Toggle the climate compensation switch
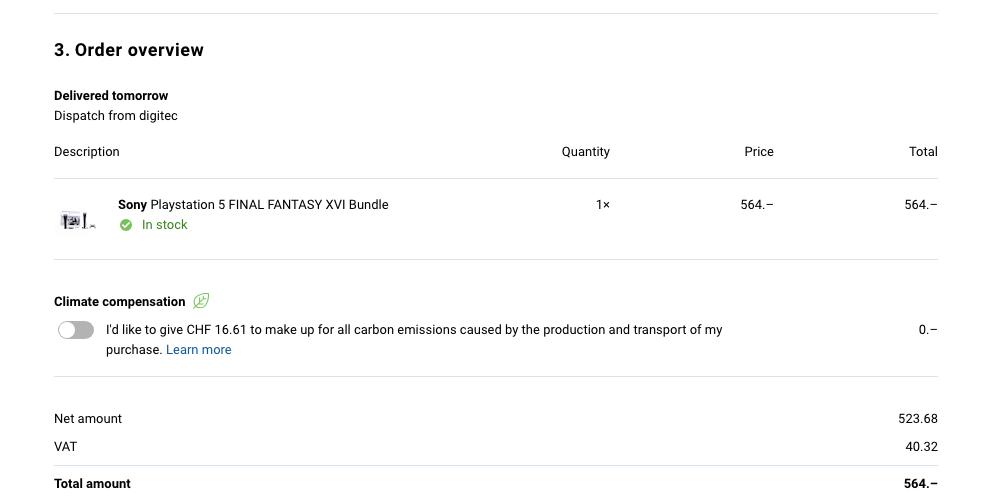 76,330
